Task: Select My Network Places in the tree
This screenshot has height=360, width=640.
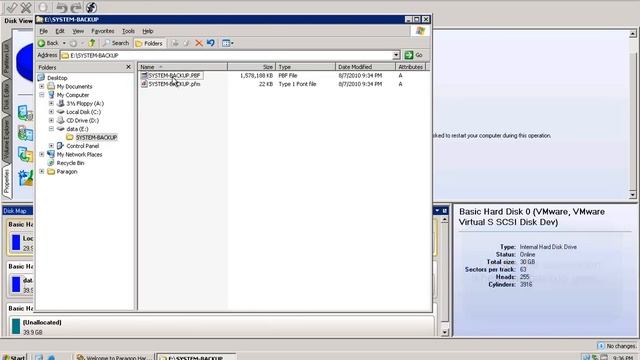Action: pyautogui.click(x=79, y=154)
